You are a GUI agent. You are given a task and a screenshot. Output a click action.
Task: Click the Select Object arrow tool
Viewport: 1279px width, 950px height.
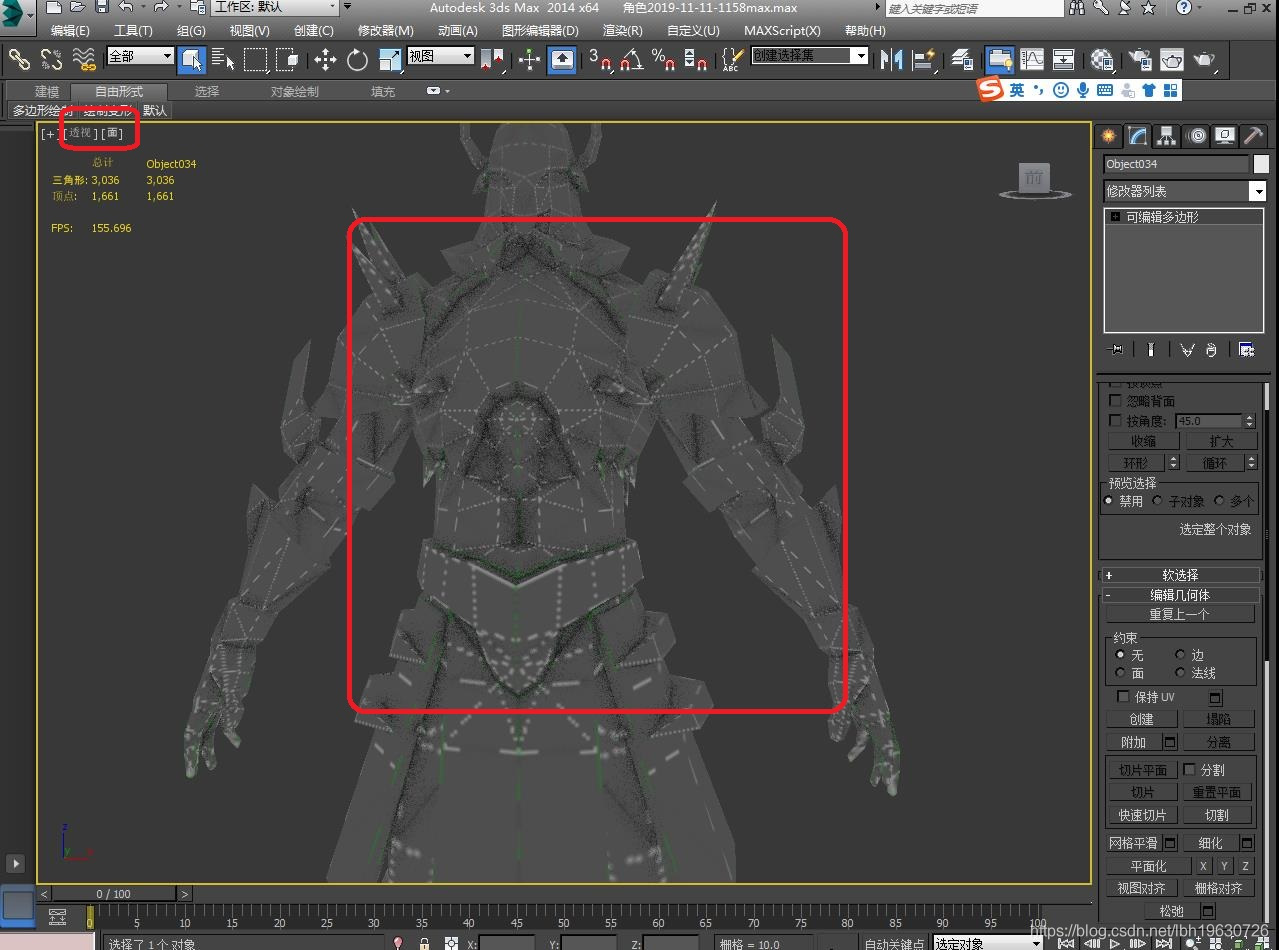(x=191, y=60)
